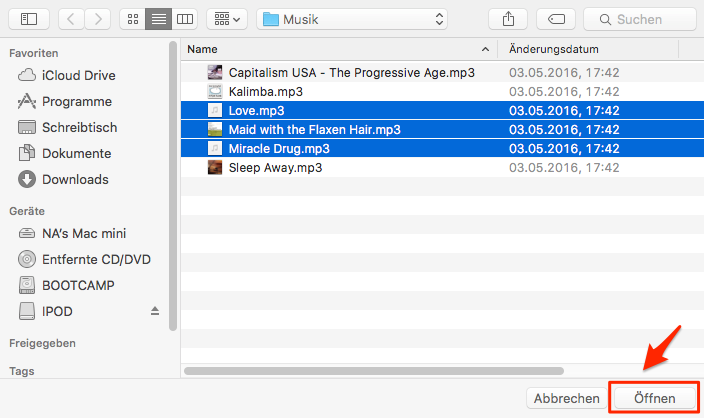
Task: Eject the IPOD device
Action: [x=155, y=311]
